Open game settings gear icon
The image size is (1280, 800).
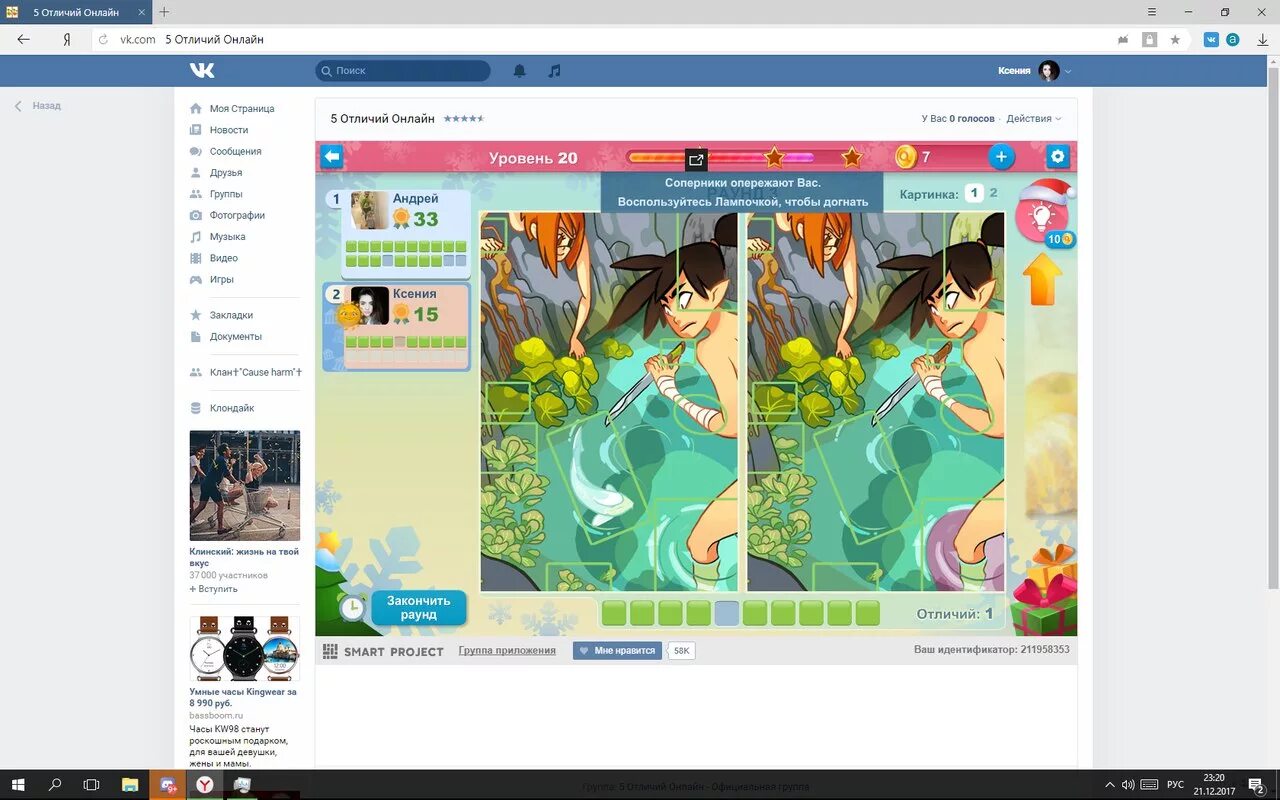(1057, 157)
